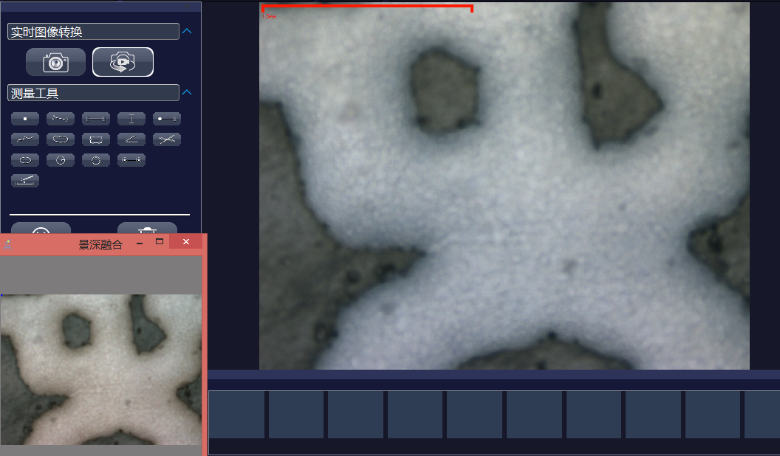Maximize the 景深融合 window
The width and height of the screenshot is (780, 456).
[x=159, y=243]
